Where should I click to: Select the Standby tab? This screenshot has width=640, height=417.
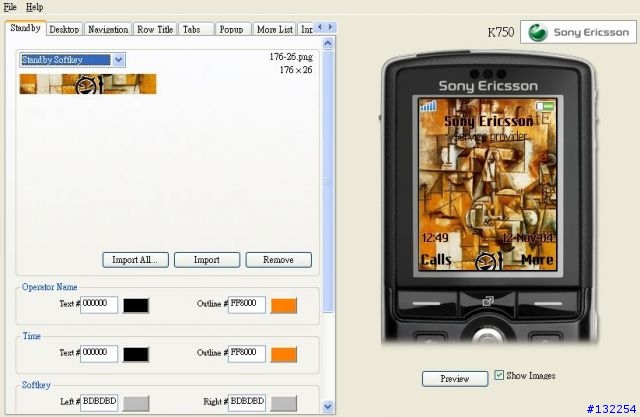click(x=25, y=28)
